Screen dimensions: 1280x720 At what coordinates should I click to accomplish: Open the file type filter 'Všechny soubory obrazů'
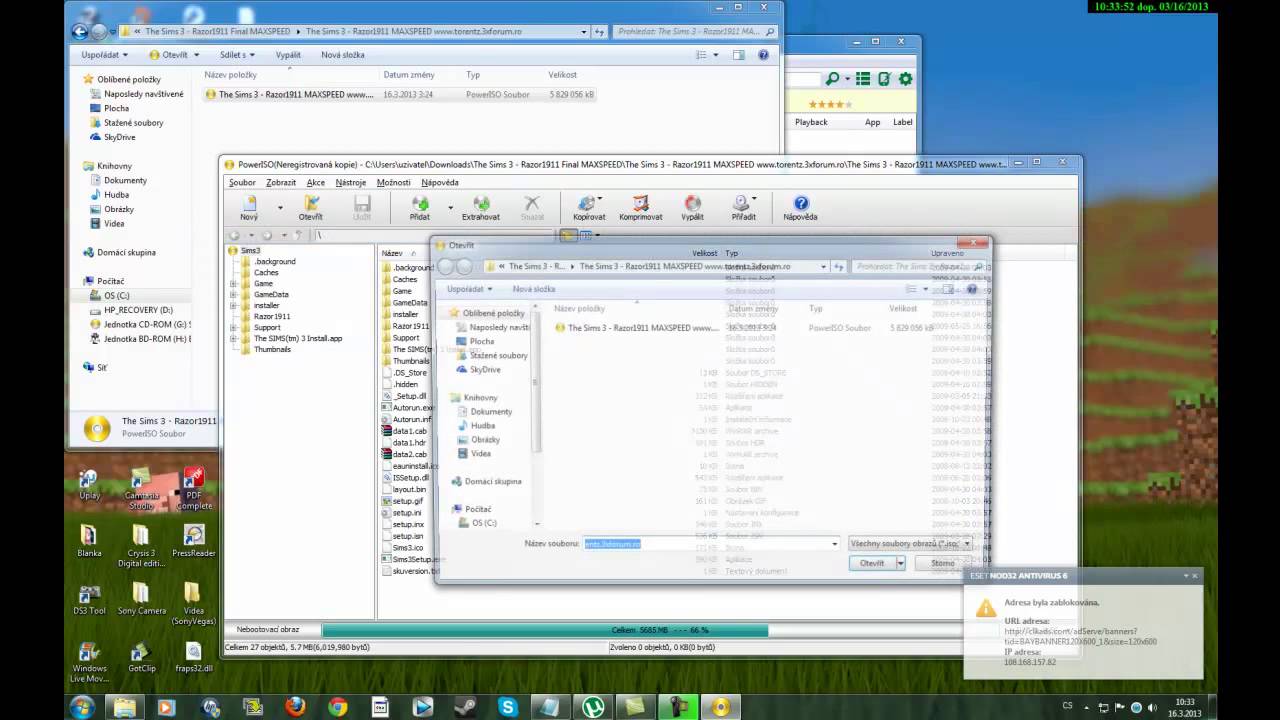pyautogui.click(x=910, y=543)
